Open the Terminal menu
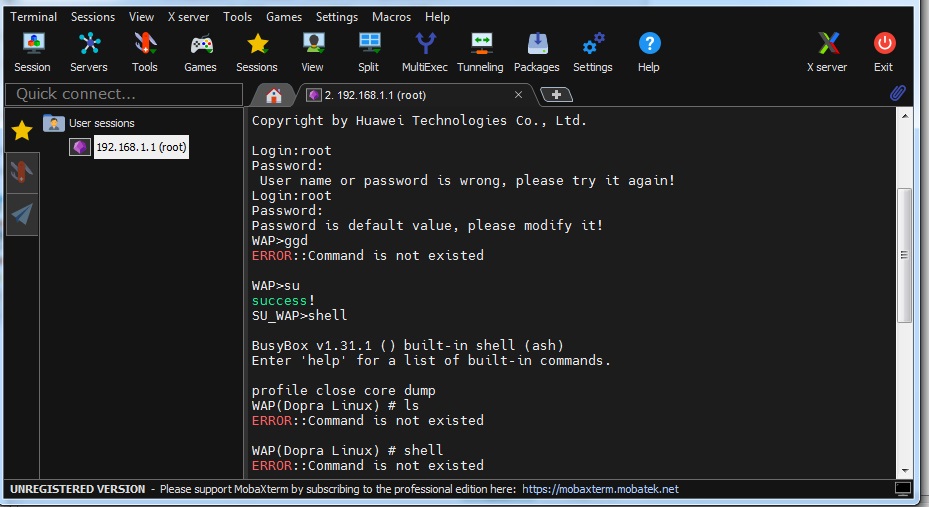 34,17
